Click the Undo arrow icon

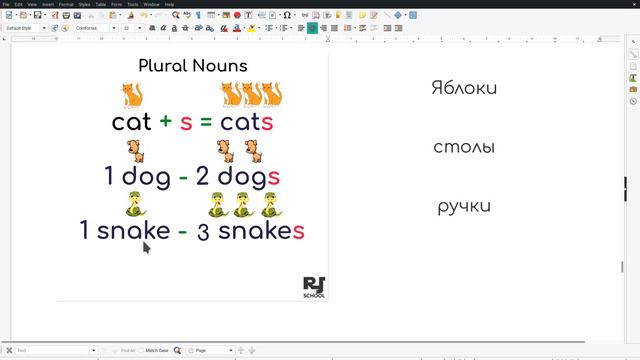coord(144,15)
